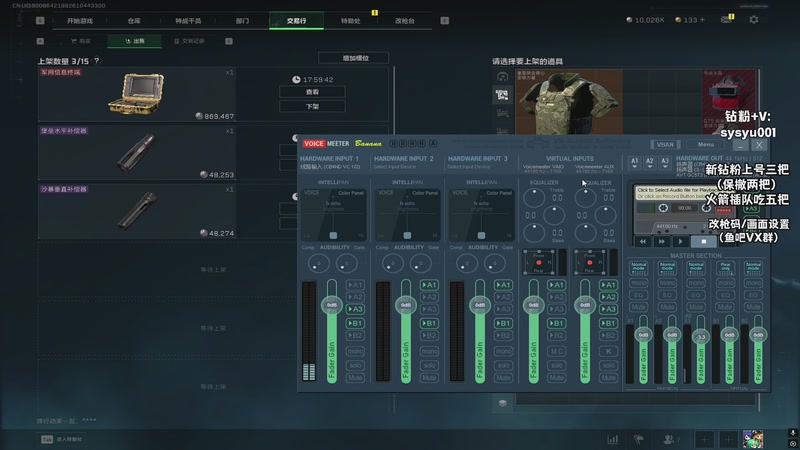800x450 pixels.
Task: Switch to the 改枪台 tab
Action: coord(405,21)
